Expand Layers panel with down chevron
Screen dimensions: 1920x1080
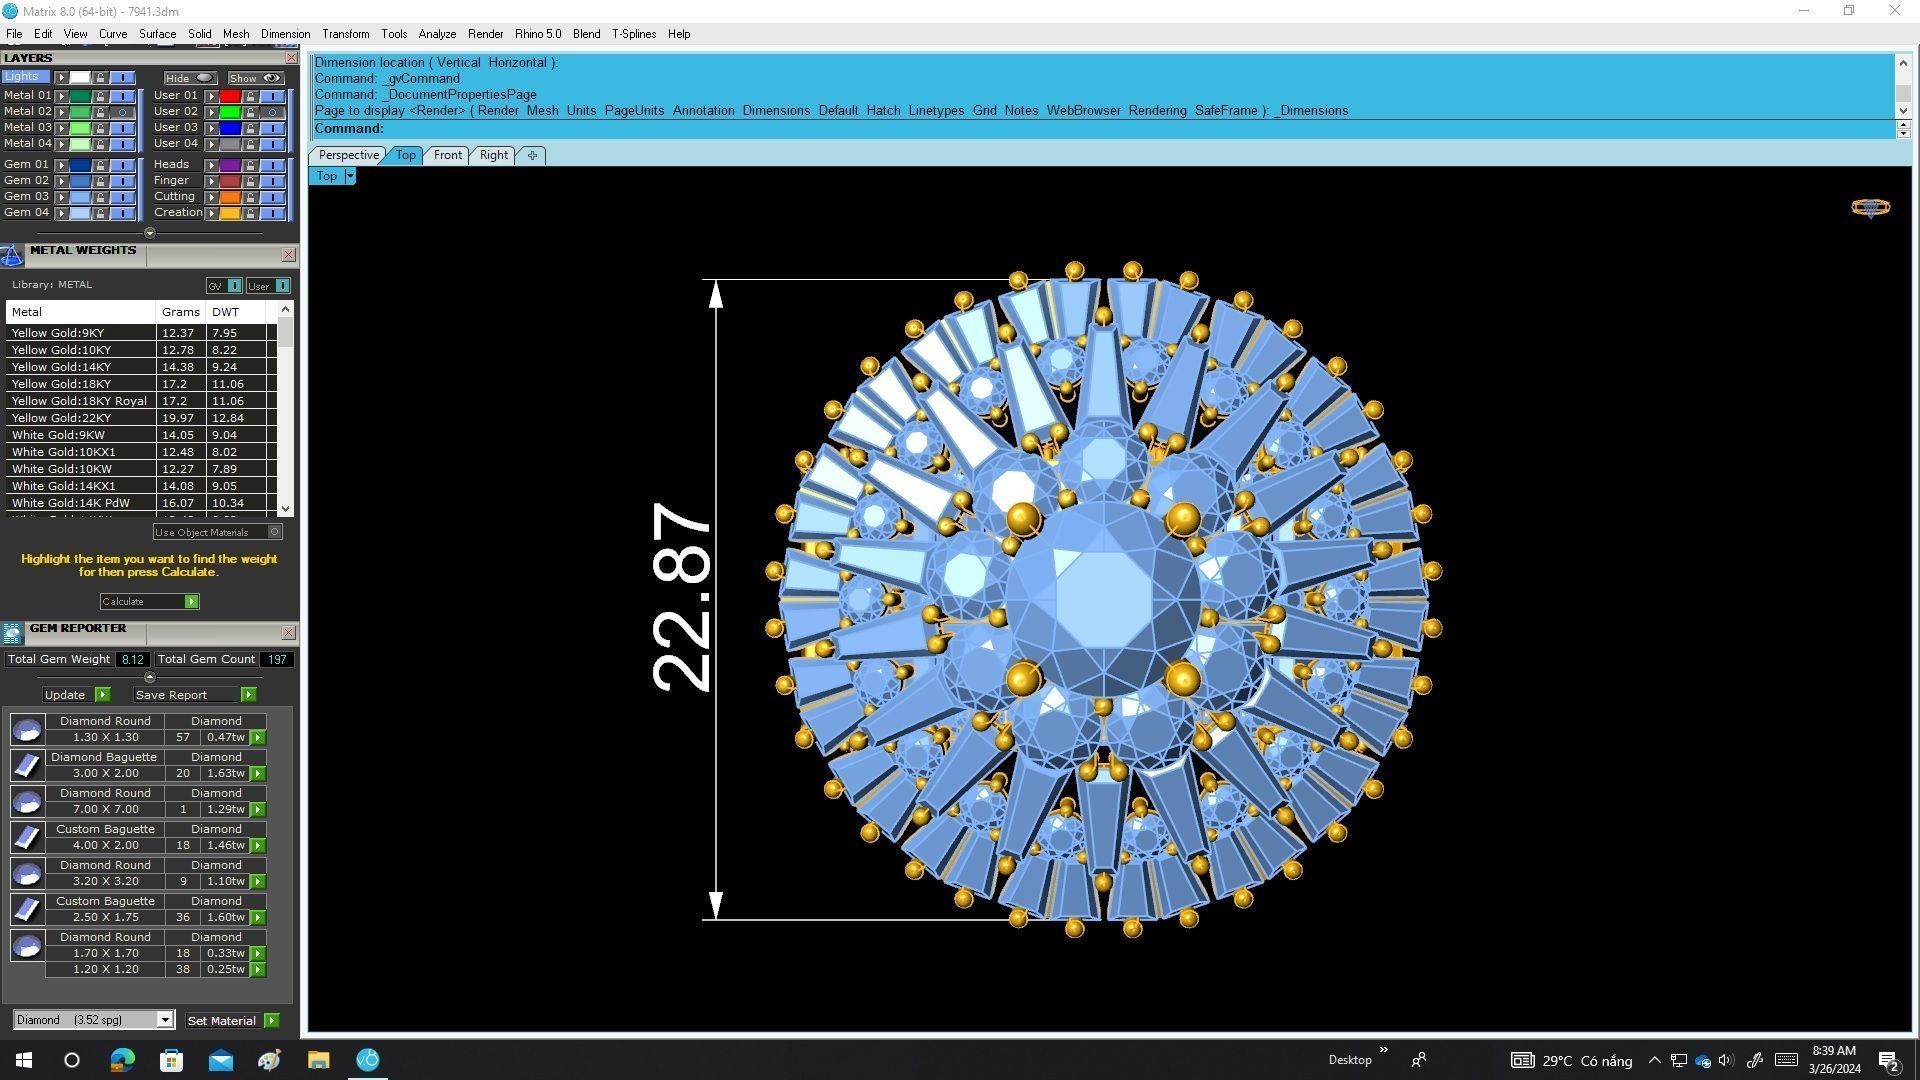150,233
